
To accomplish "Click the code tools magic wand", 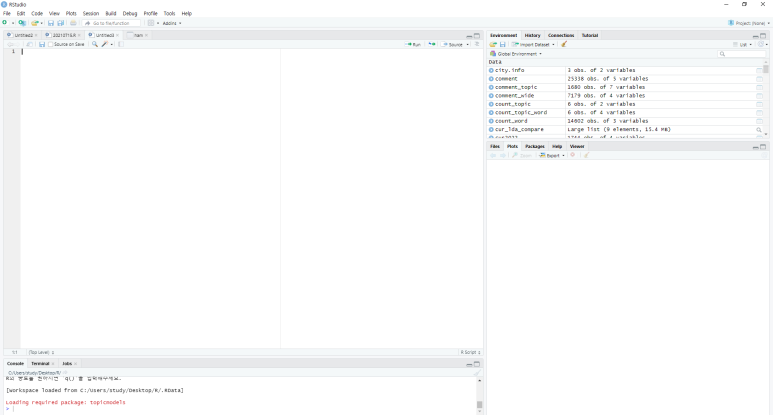I will click(x=105, y=44).
